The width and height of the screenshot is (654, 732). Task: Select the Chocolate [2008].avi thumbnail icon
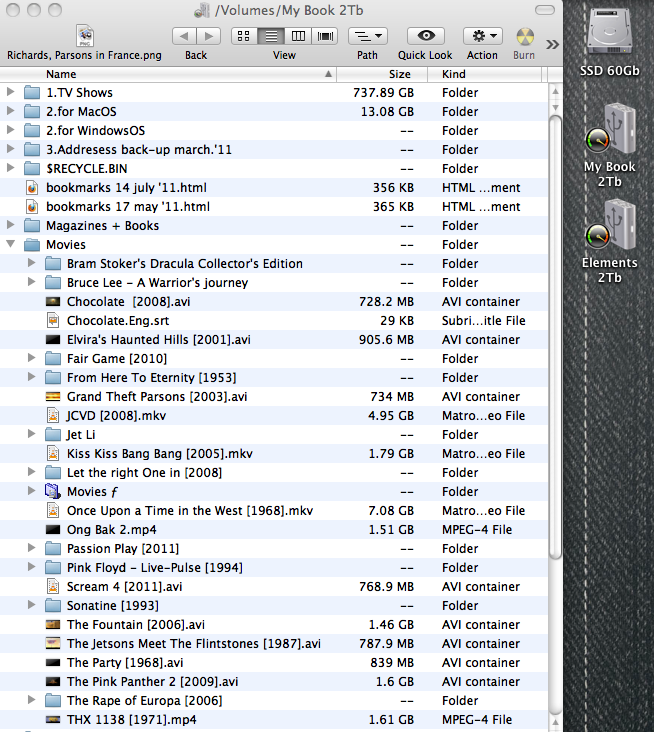click(x=53, y=302)
